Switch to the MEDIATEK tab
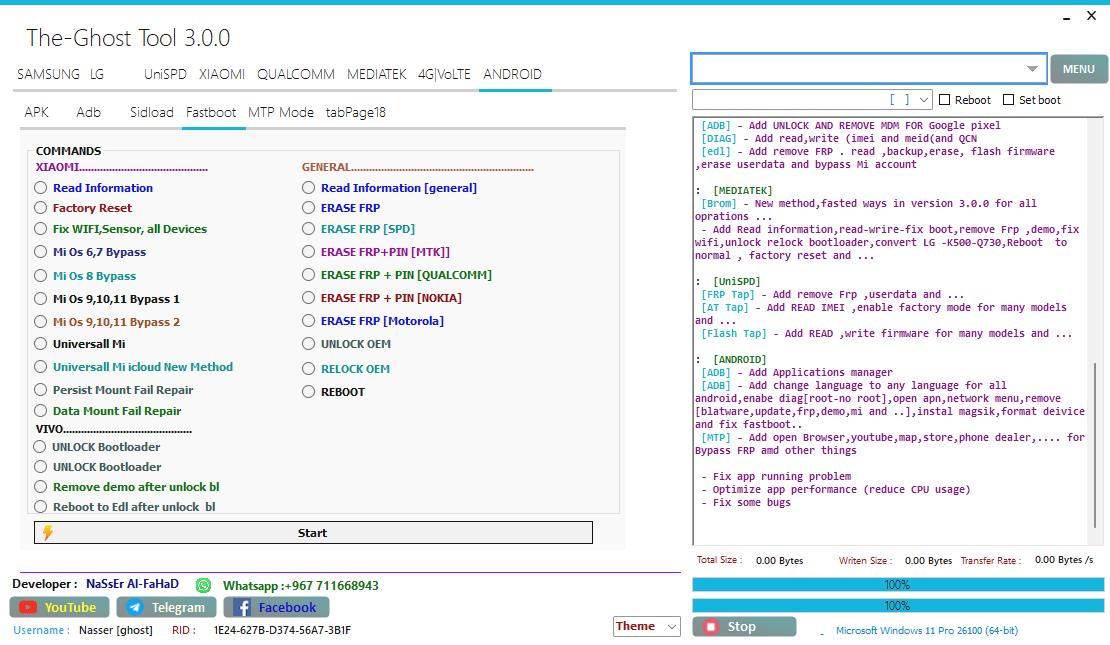The image size is (1110, 645). tap(377, 74)
